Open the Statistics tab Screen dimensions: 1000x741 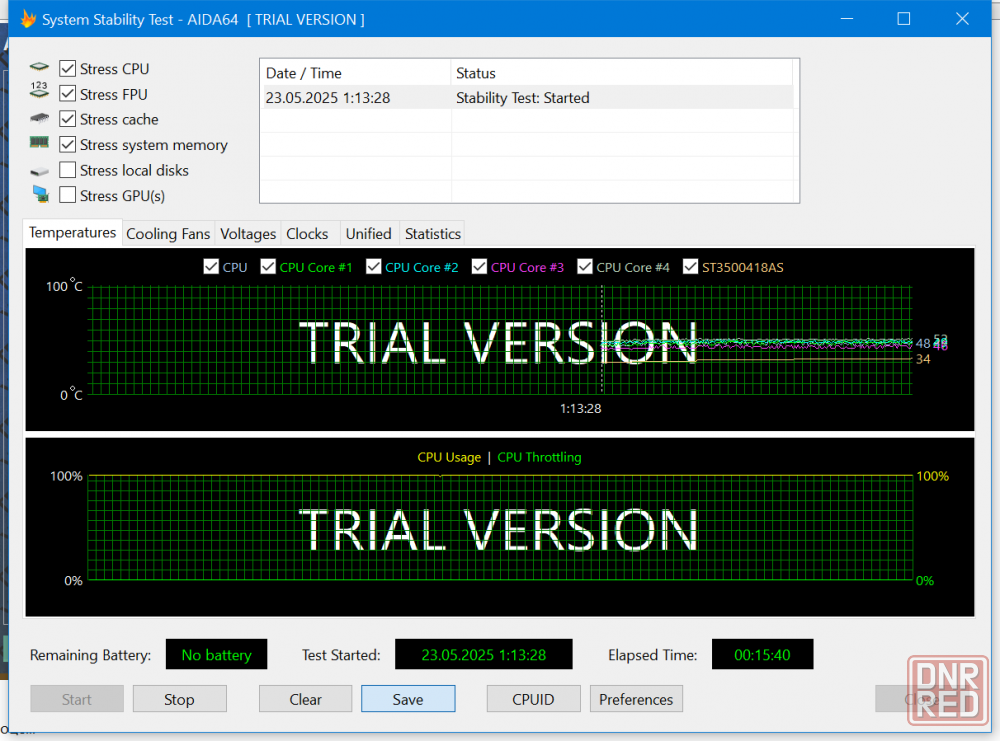click(432, 234)
